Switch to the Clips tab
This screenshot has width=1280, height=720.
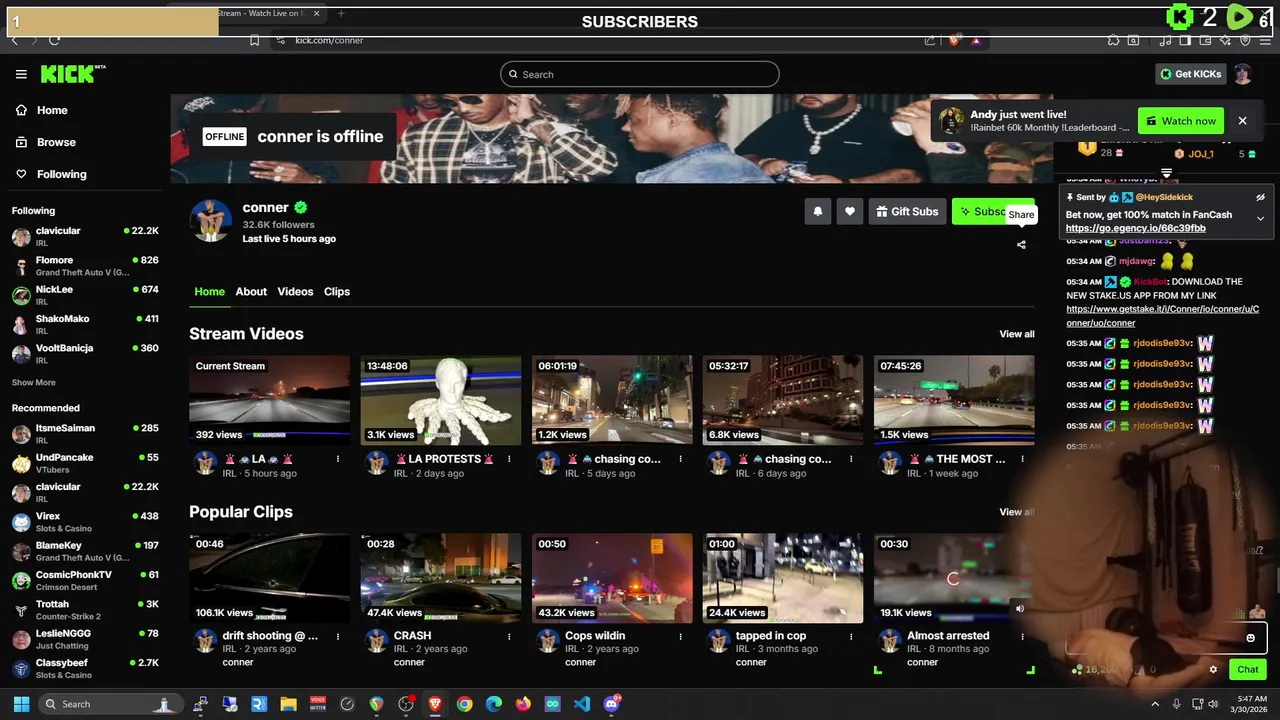click(x=337, y=291)
